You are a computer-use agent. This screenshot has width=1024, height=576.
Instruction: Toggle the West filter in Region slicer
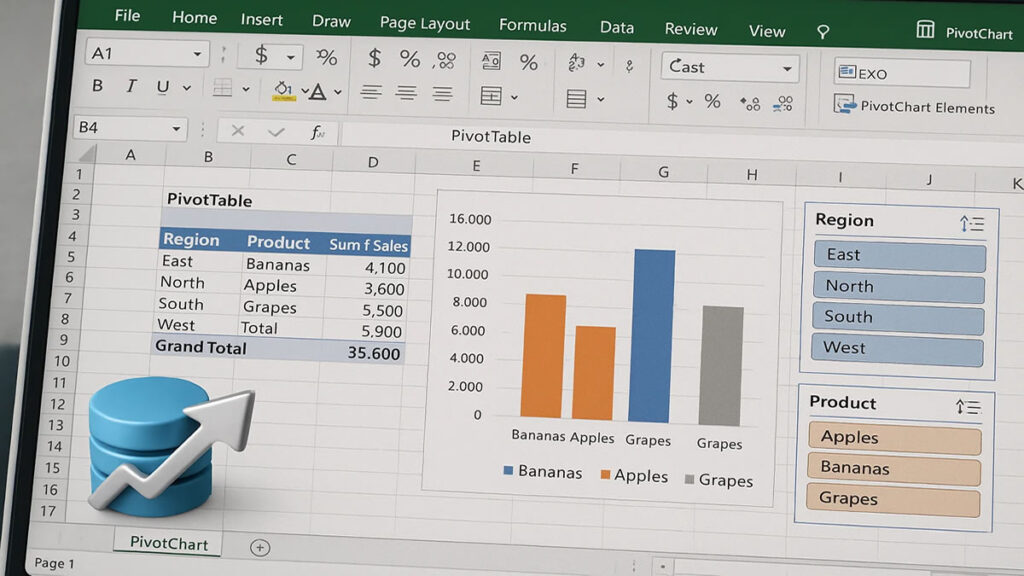898,349
